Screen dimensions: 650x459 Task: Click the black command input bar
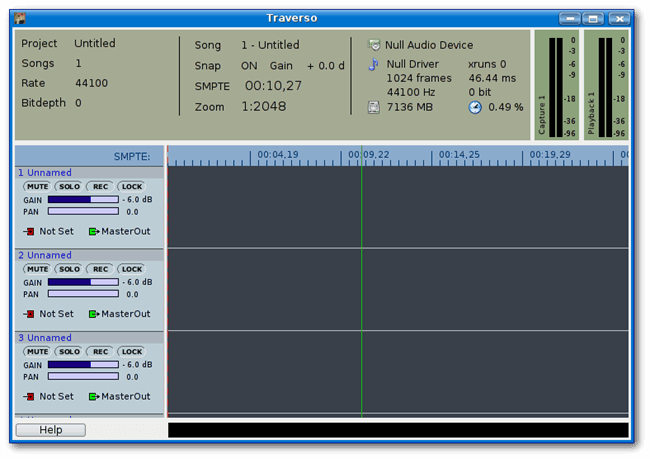click(x=398, y=430)
